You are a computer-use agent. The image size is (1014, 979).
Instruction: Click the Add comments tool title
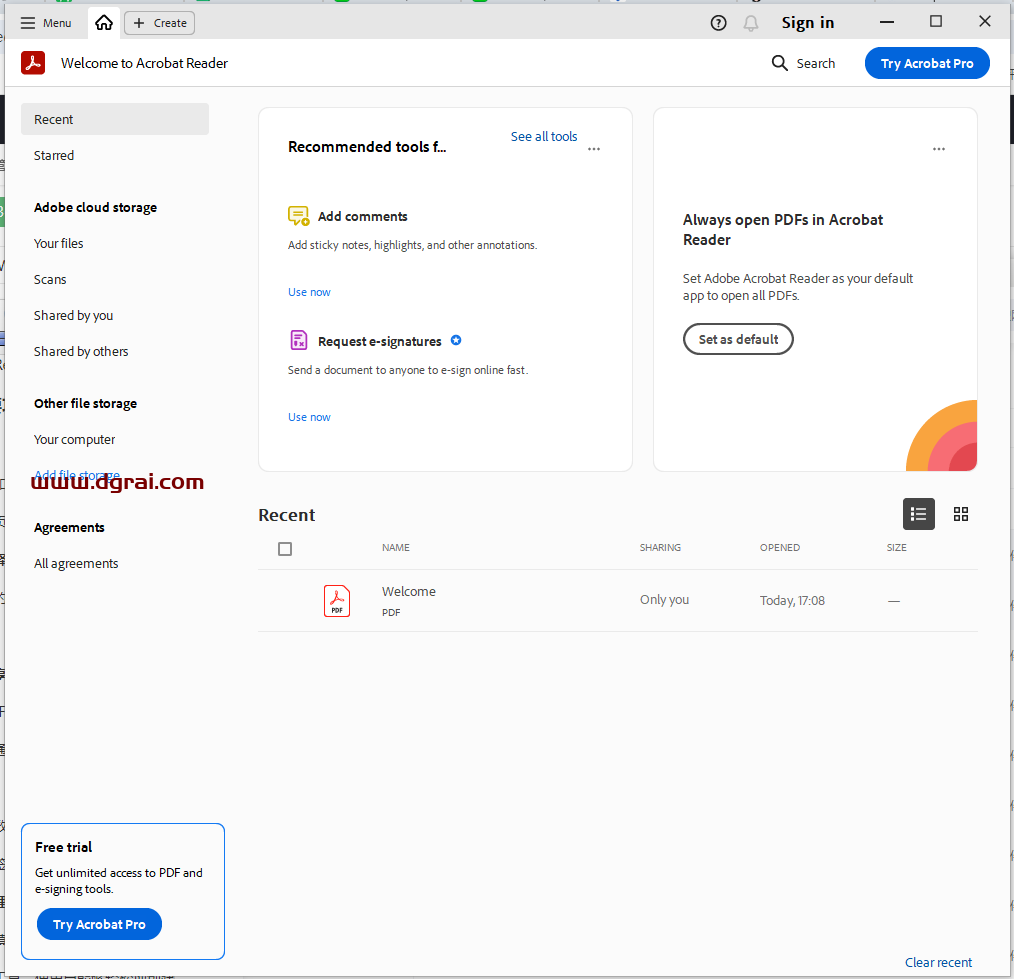click(362, 216)
